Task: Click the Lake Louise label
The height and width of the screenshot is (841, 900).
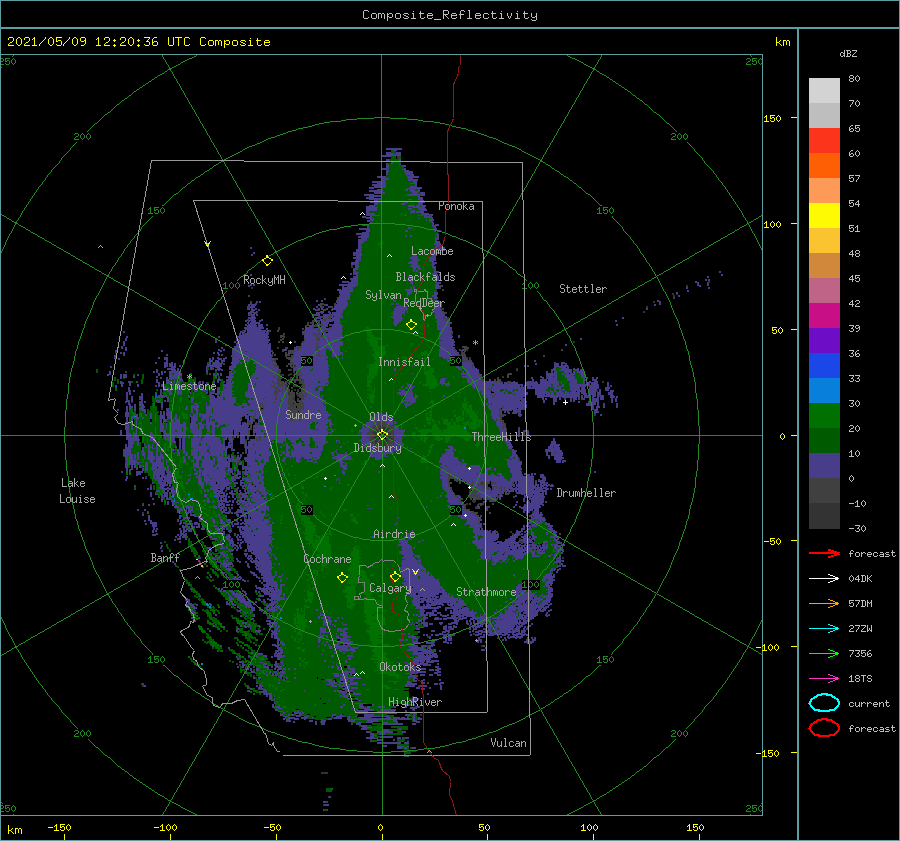Action: (x=77, y=491)
